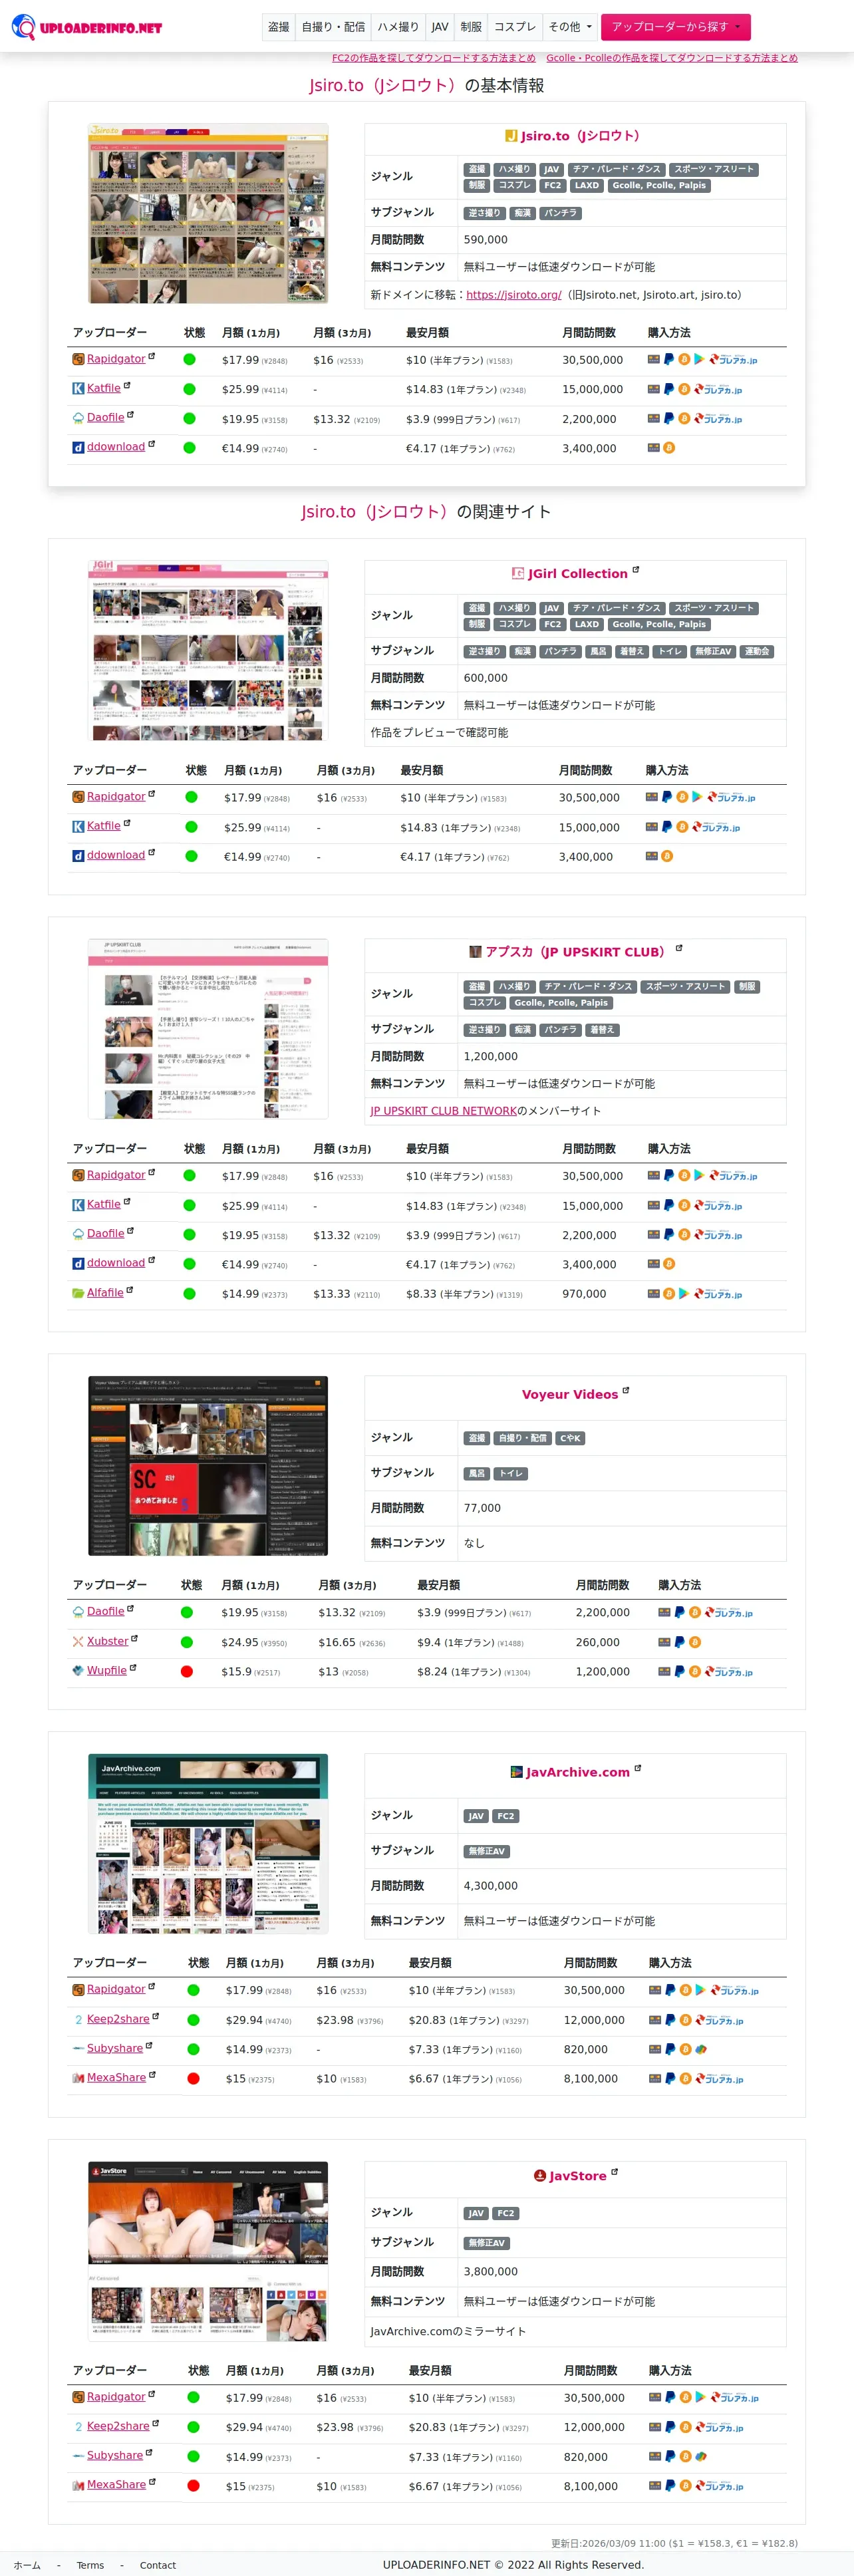Image resolution: width=854 pixels, height=2576 pixels.
Task: Click the FC2 genre tag under JavStore
Action: (x=506, y=2214)
